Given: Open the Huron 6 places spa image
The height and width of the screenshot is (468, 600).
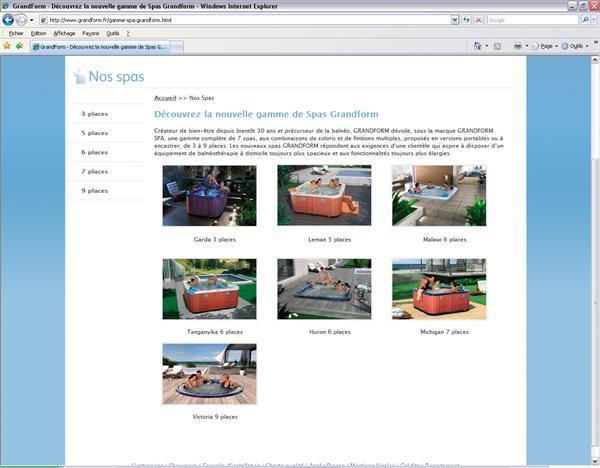Looking at the screenshot, I should click(324, 289).
